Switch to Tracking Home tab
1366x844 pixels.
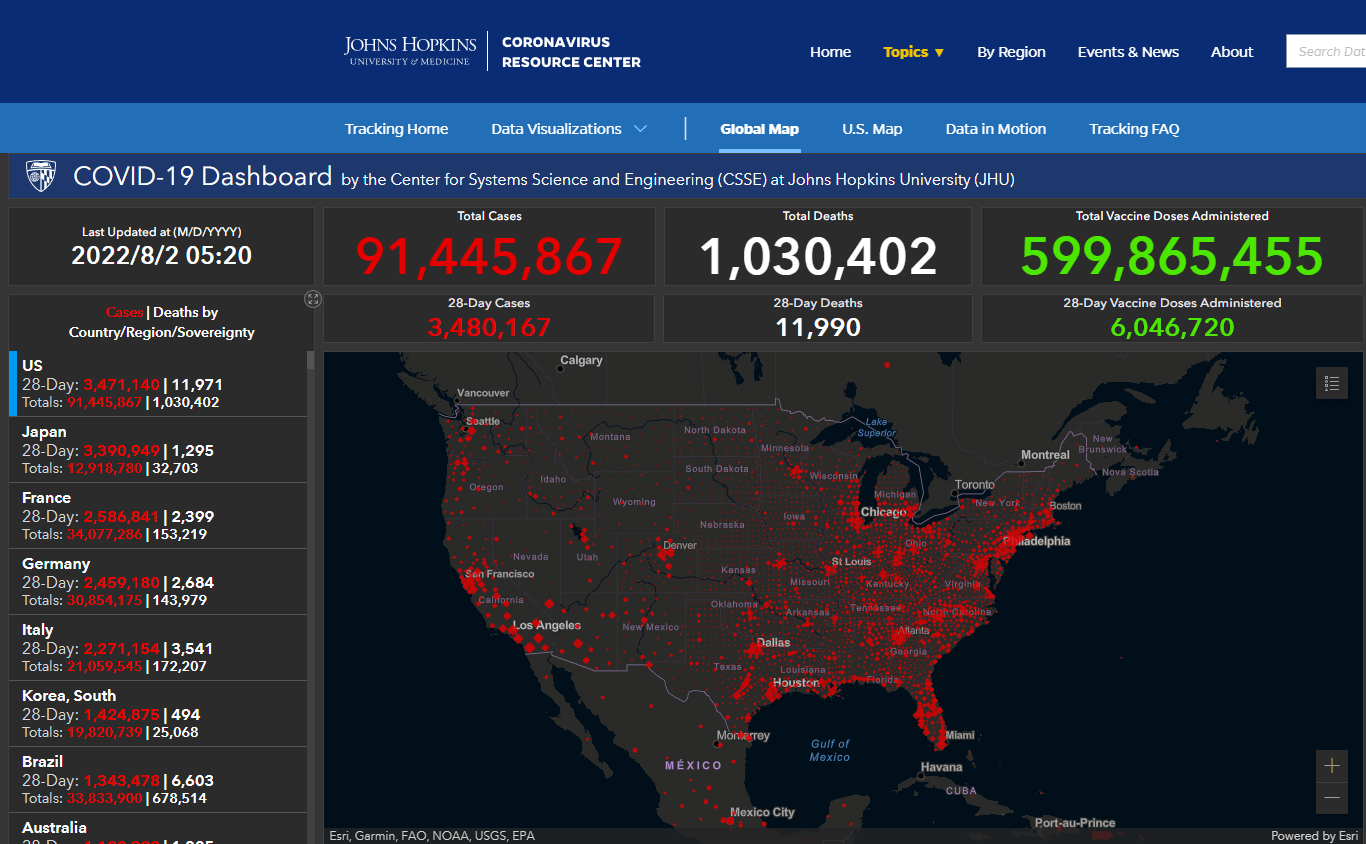pos(396,129)
